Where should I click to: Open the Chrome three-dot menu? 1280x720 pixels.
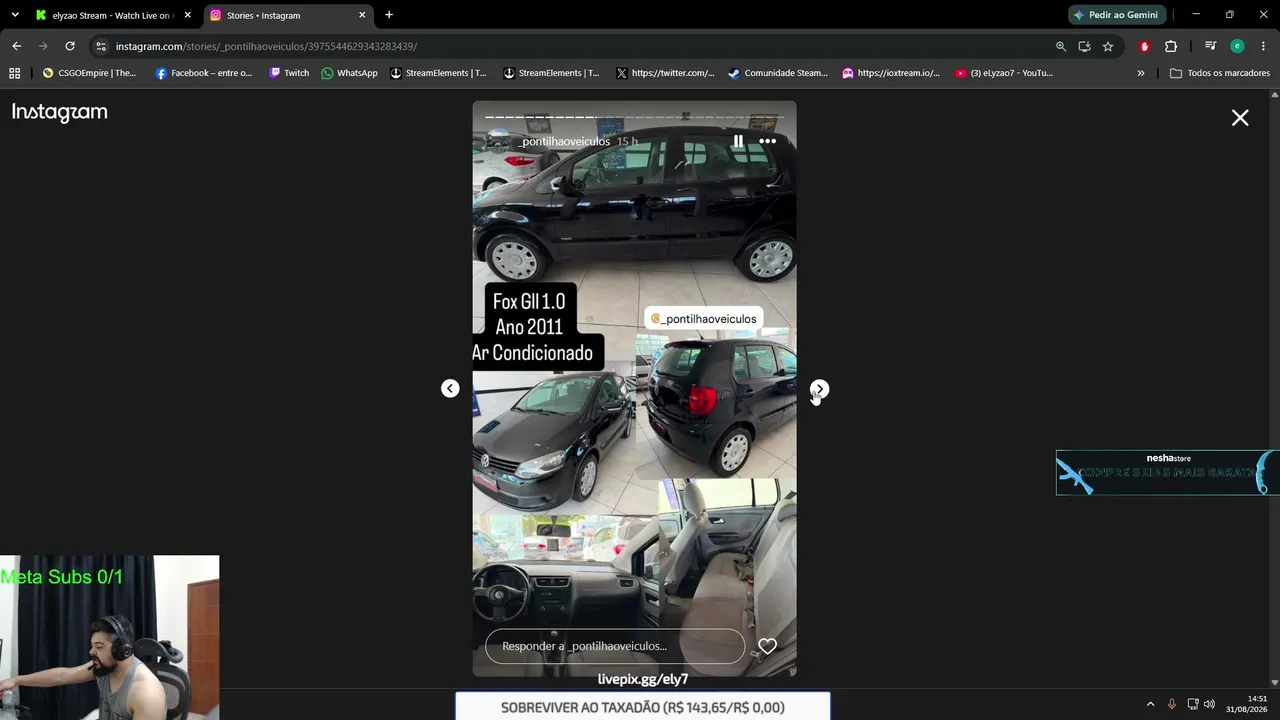pos(1263,46)
